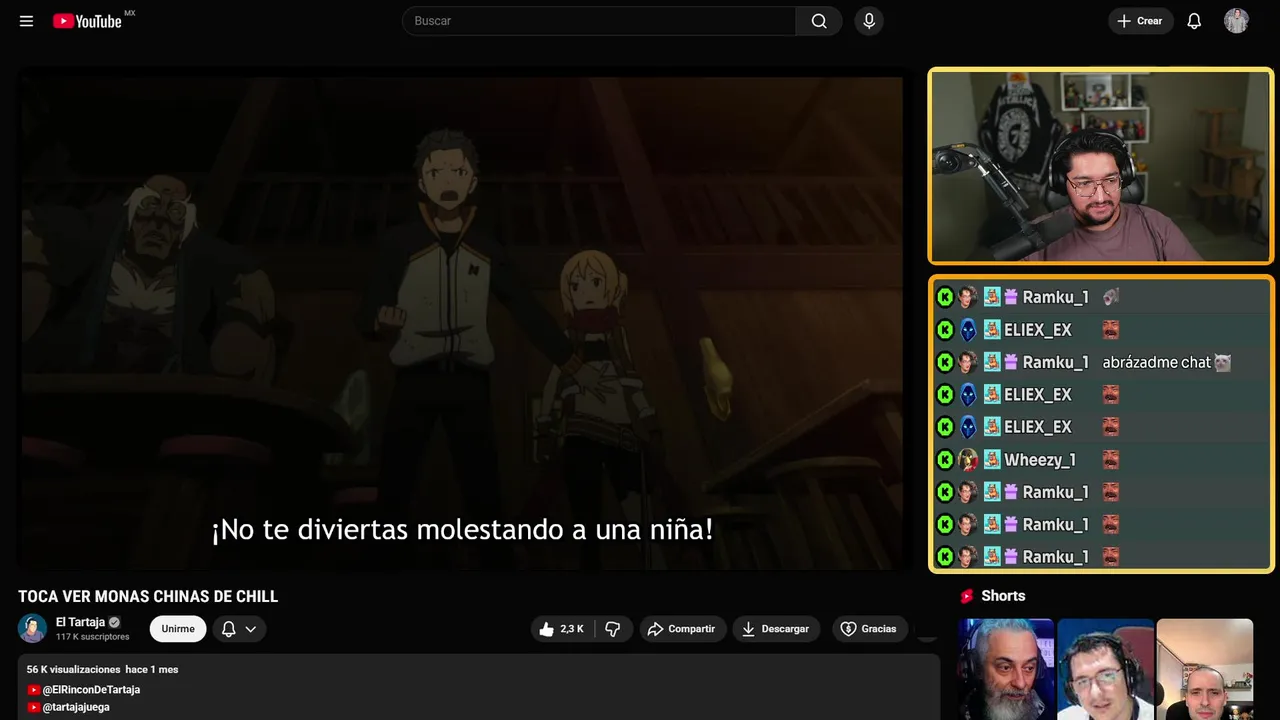Download the video with Descargar

pyautogui.click(x=776, y=629)
